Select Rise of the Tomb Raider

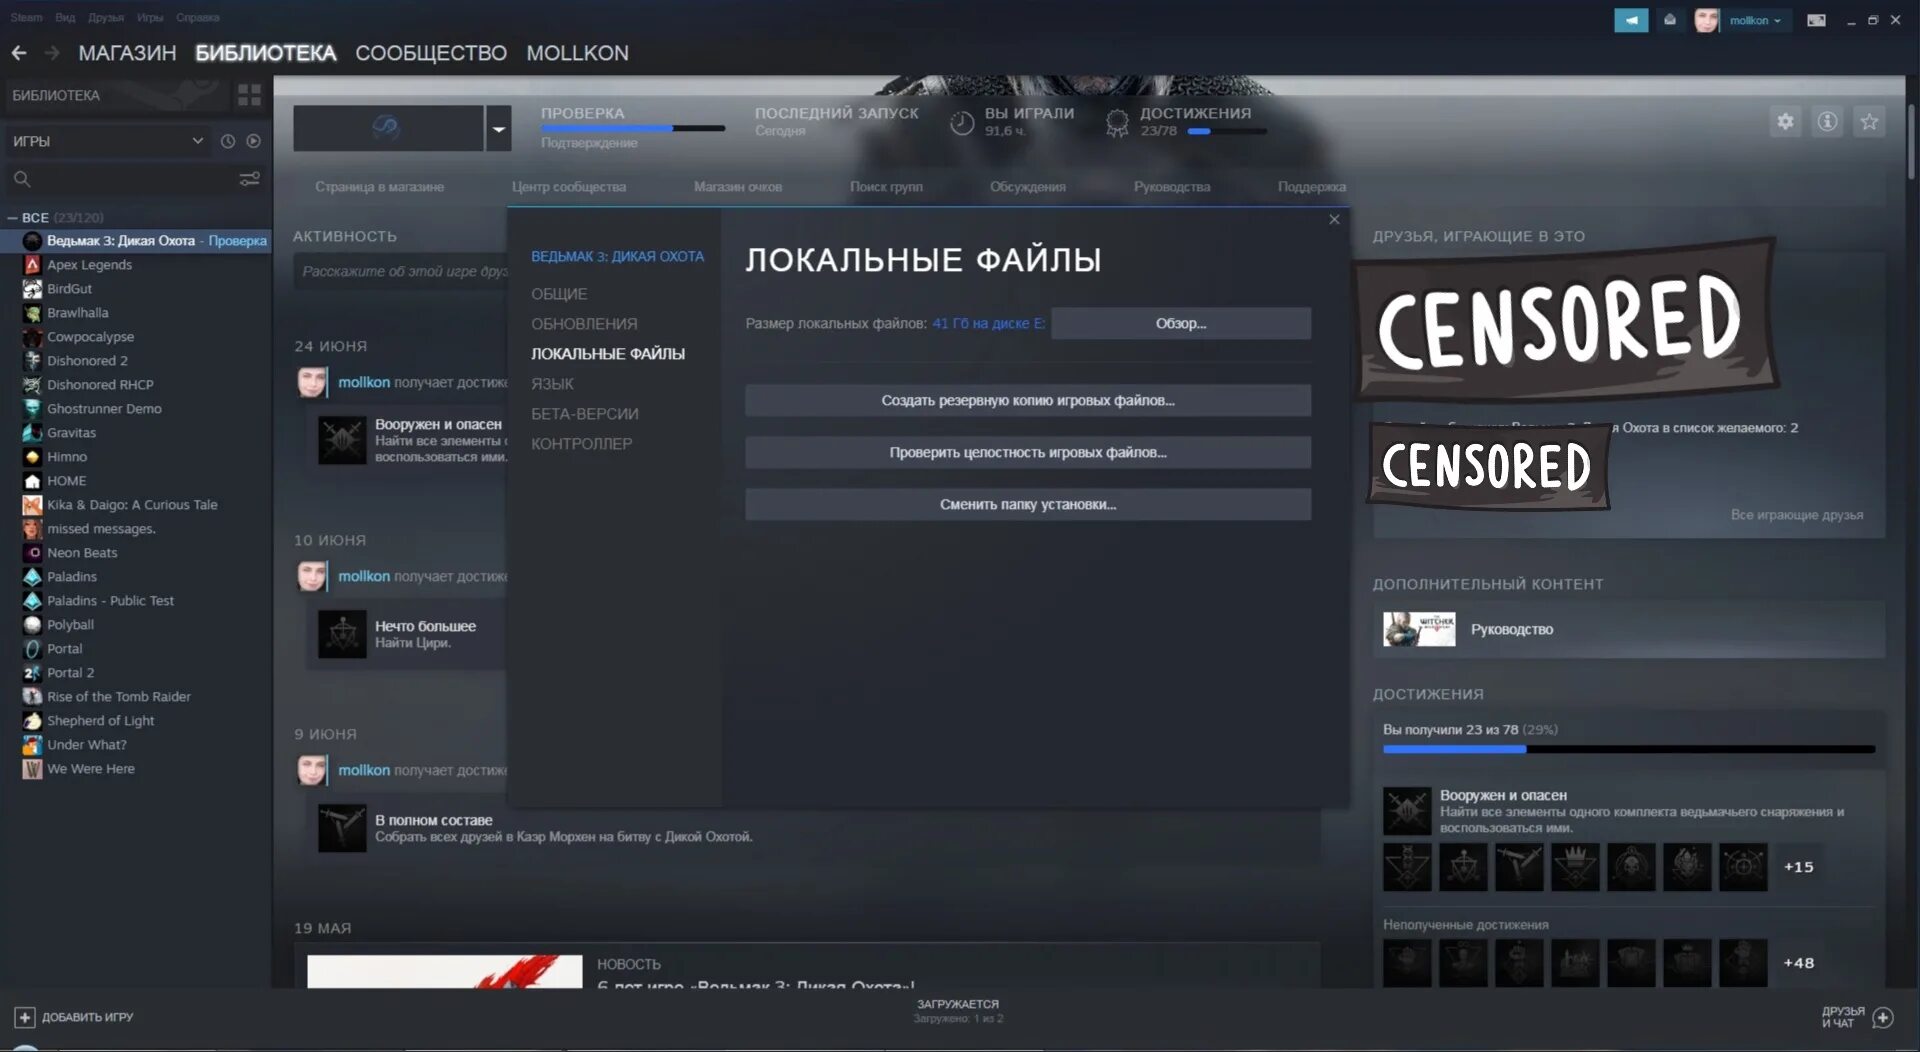coord(118,697)
